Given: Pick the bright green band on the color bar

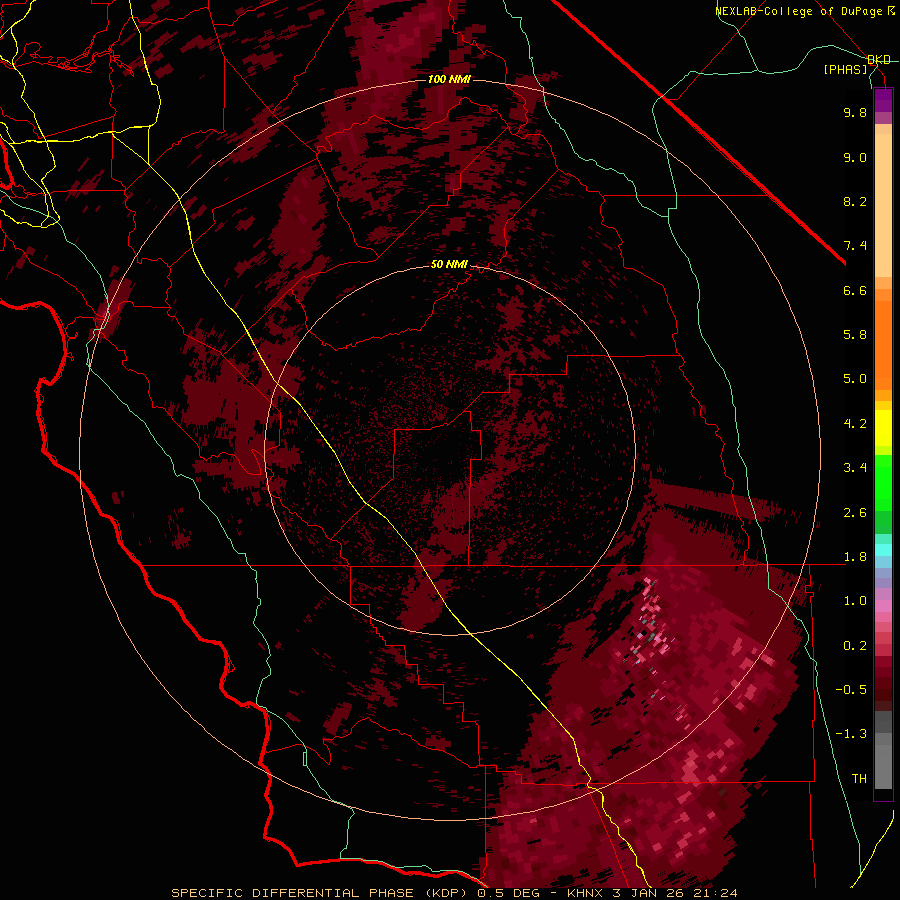Looking at the screenshot, I should point(883,481).
